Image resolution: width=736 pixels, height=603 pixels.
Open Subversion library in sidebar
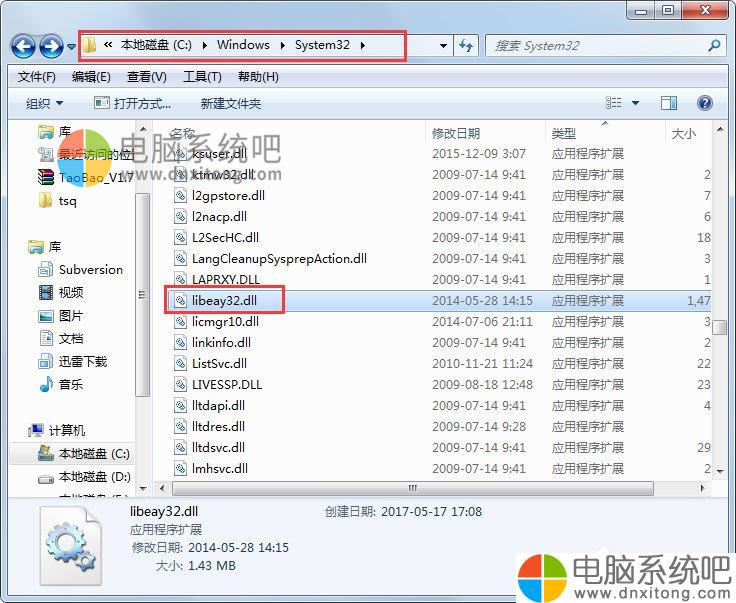click(x=80, y=270)
